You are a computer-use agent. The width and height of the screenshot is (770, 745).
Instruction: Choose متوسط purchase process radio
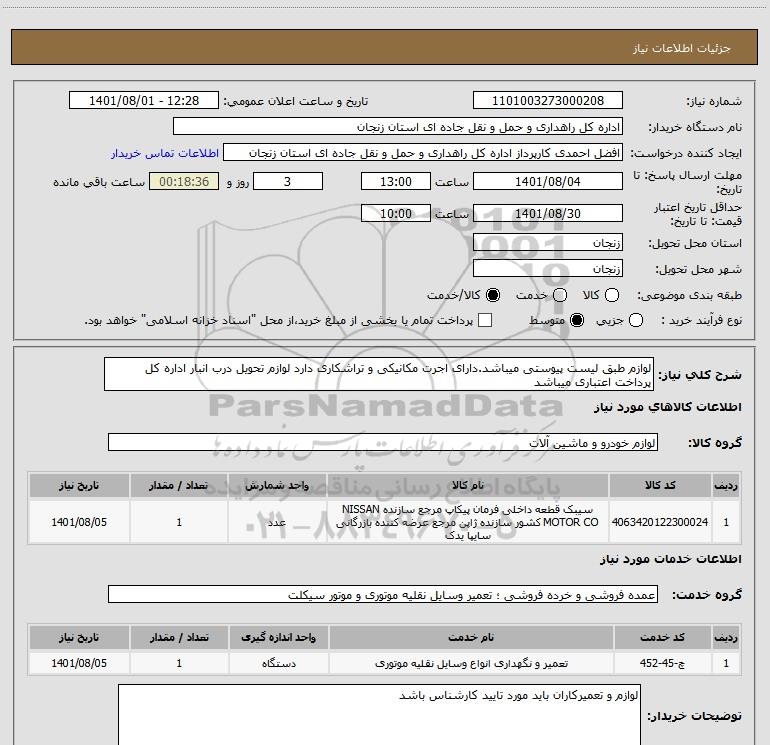click(577, 320)
